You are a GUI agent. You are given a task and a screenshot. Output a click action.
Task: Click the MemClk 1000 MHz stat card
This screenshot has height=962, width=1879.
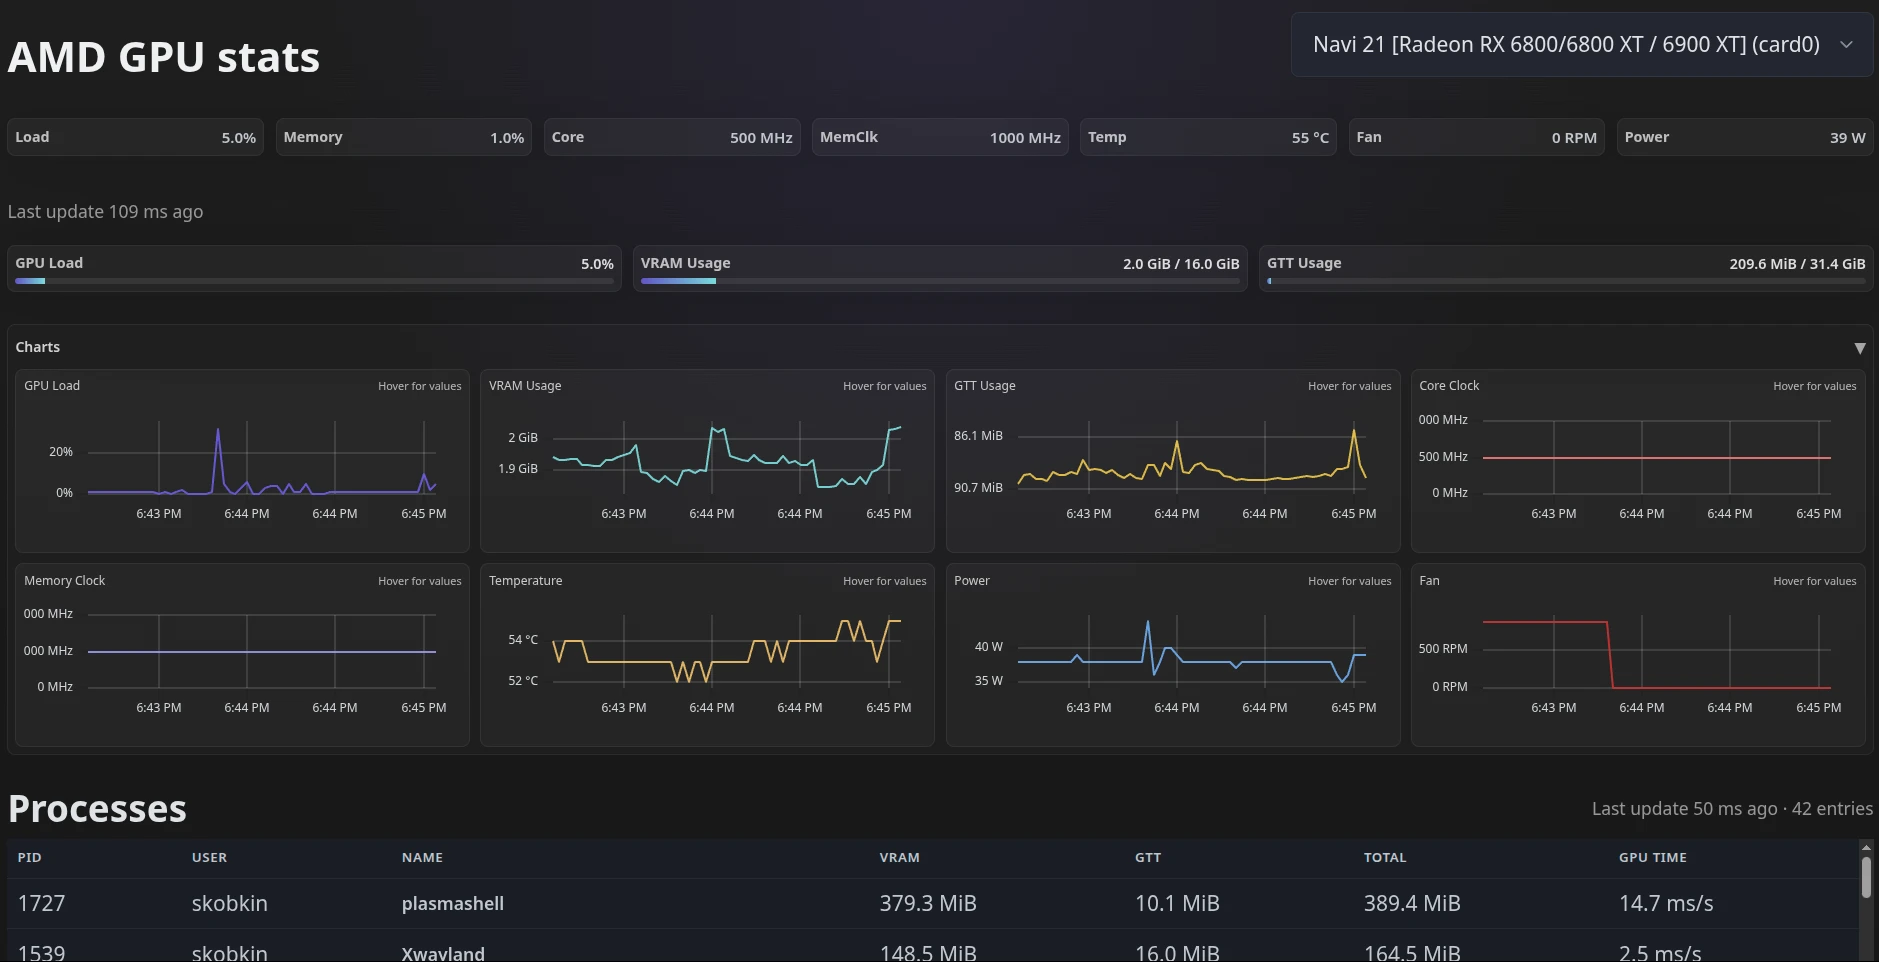(x=940, y=137)
